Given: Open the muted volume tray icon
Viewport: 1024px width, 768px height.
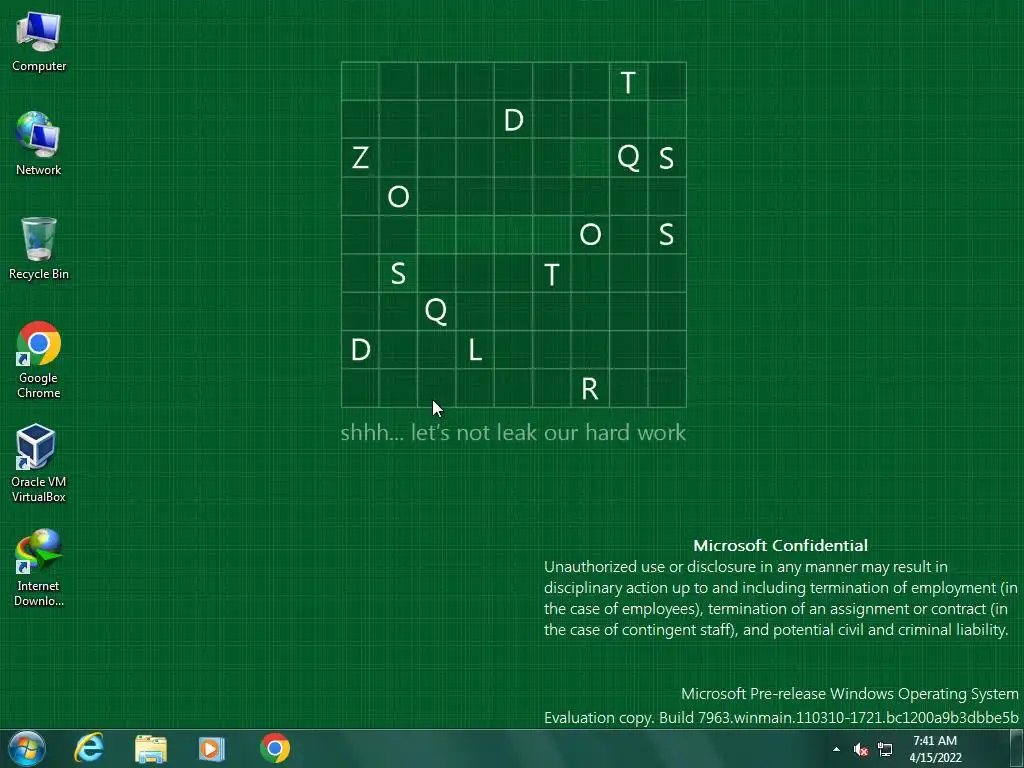Looking at the screenshot, I should pos(861,750).
